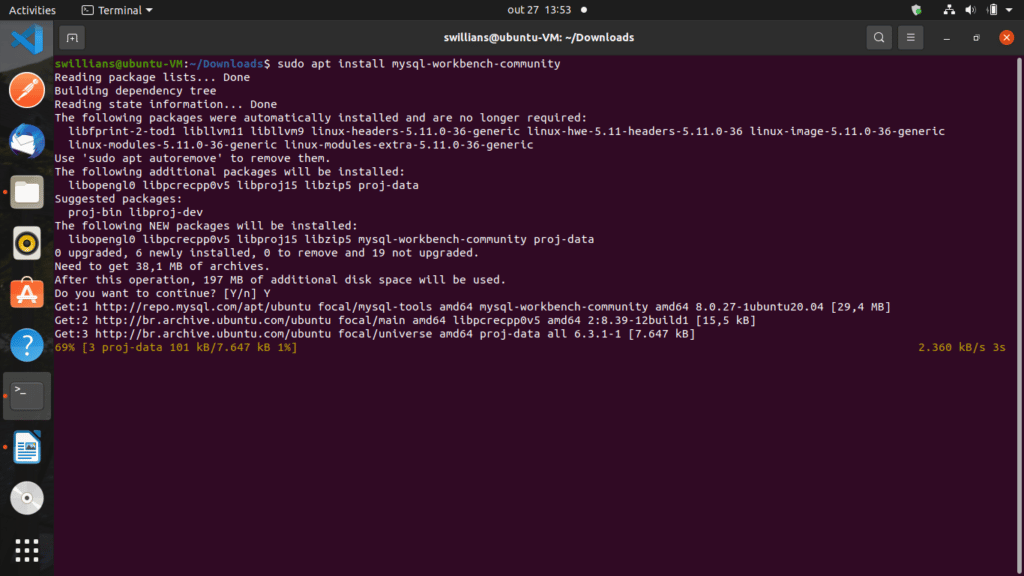Click the shield security tray icon

point(916,10)
